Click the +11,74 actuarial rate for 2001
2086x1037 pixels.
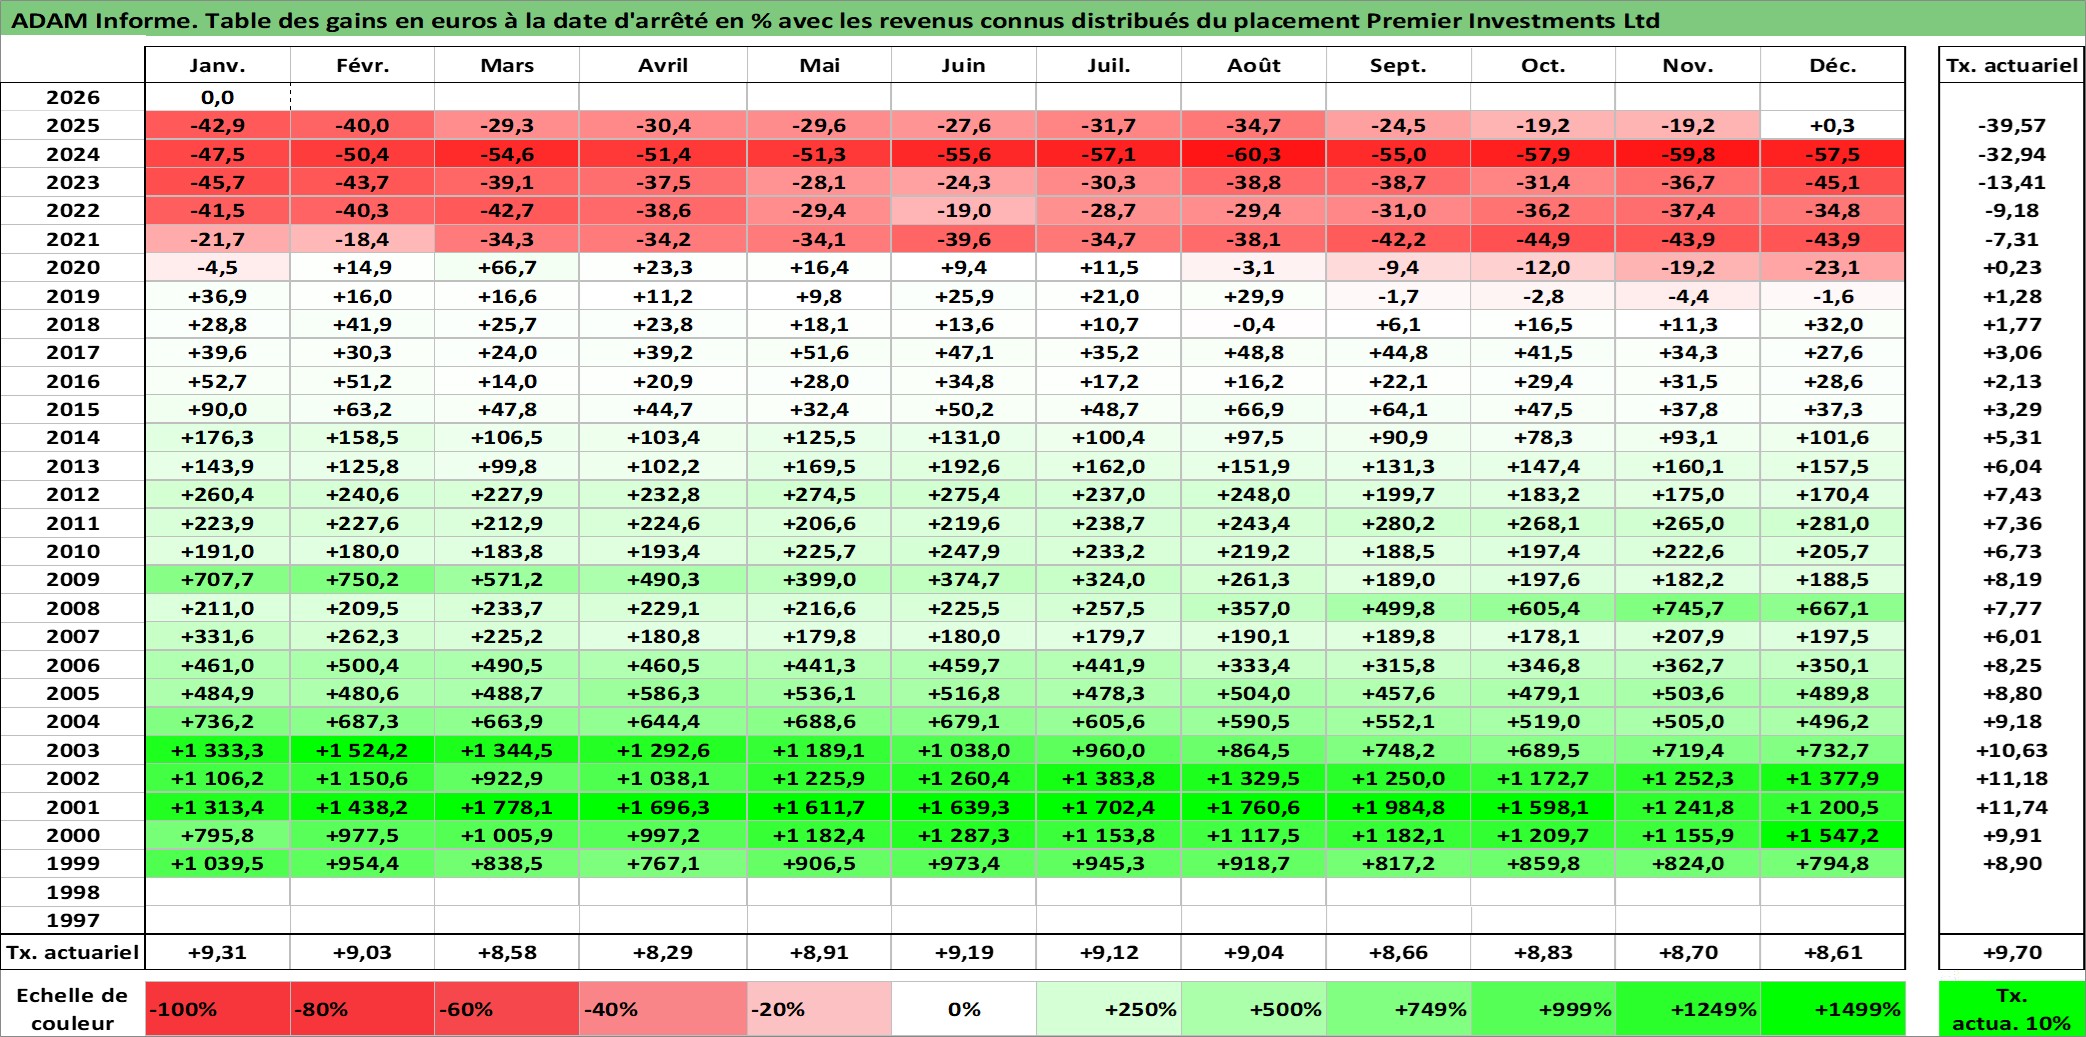[x=2012, y=807]
